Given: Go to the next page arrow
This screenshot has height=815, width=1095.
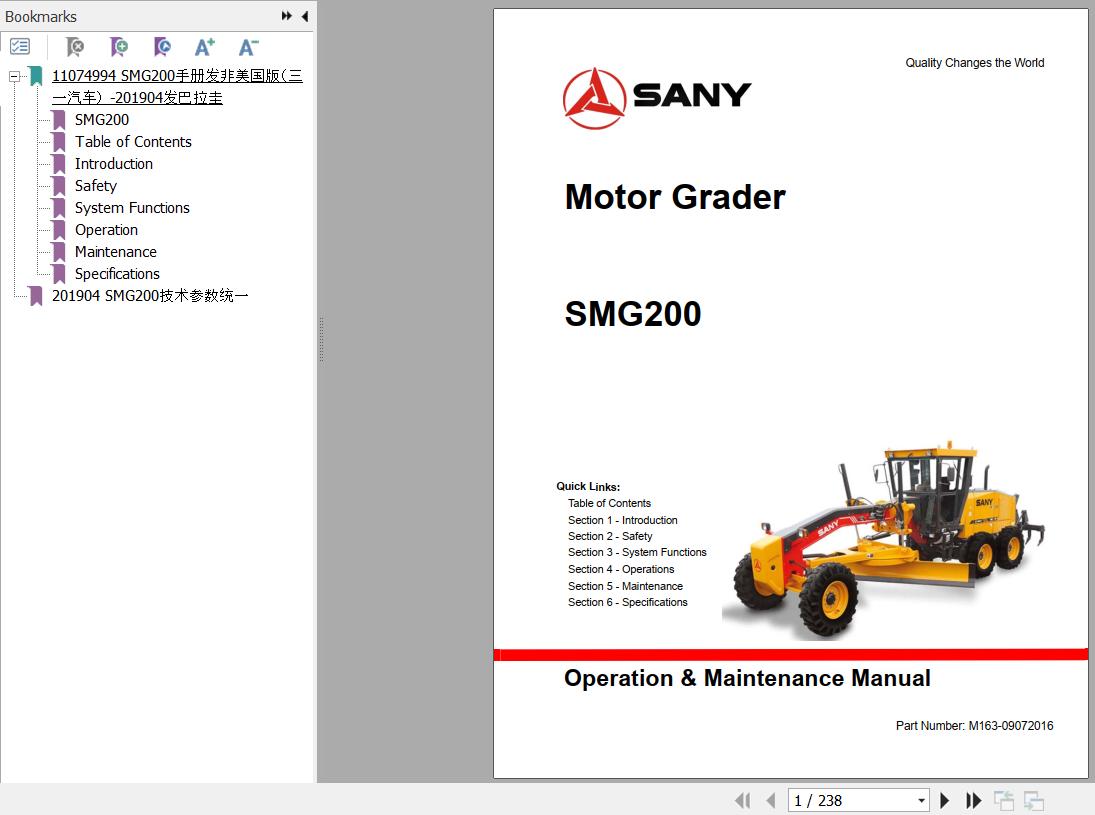Looking at the screenshot, I should 945,800.
